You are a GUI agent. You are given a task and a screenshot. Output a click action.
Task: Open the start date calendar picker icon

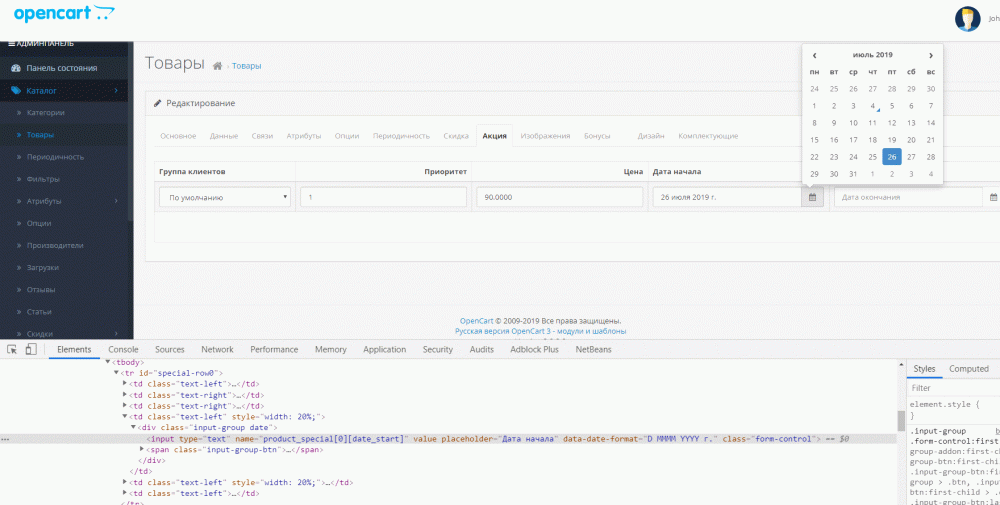812,198
